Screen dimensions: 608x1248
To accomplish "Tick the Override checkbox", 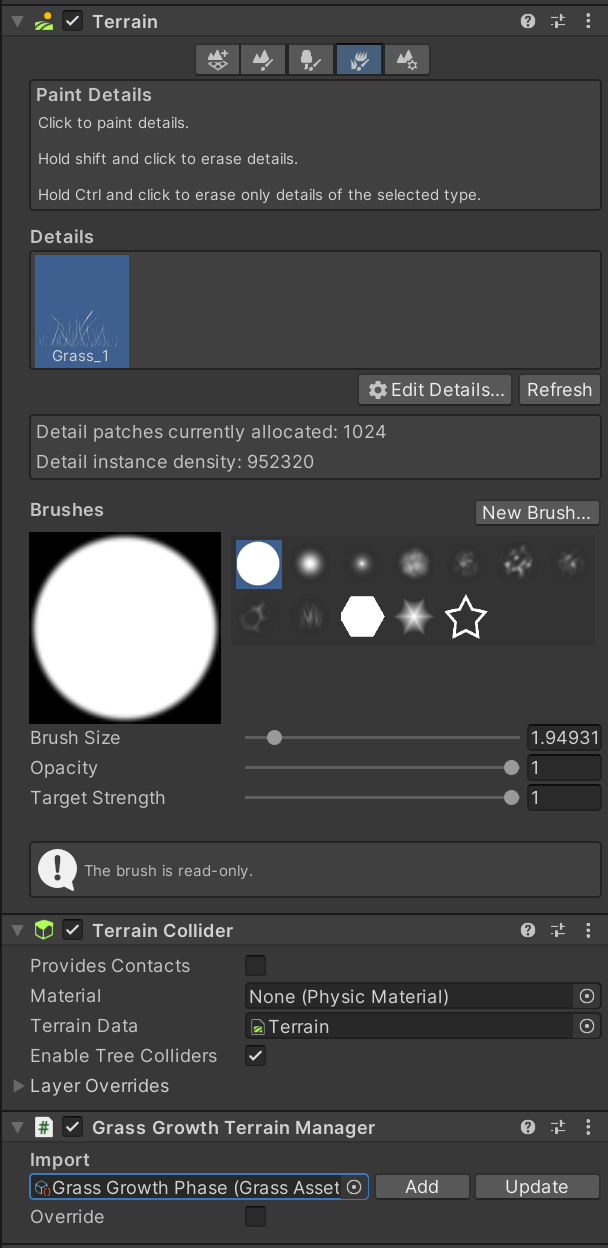I will click(256, 1217).
